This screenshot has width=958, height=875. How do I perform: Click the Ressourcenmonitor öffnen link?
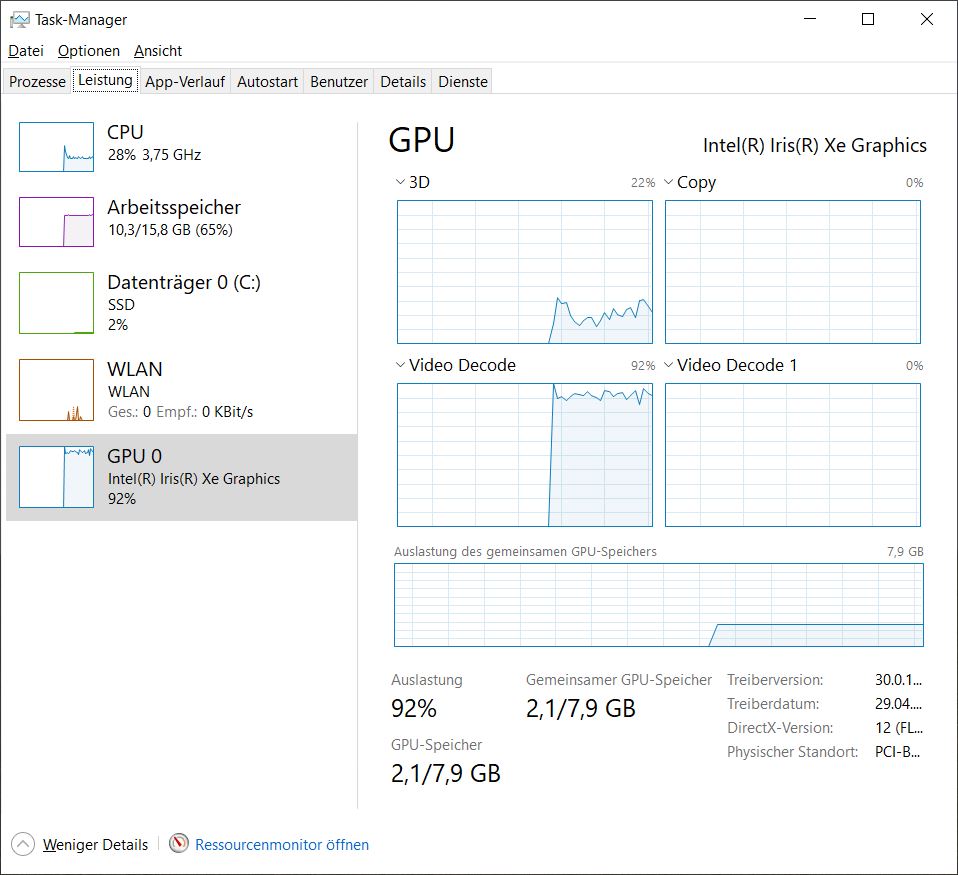click(x=282, y=845)
